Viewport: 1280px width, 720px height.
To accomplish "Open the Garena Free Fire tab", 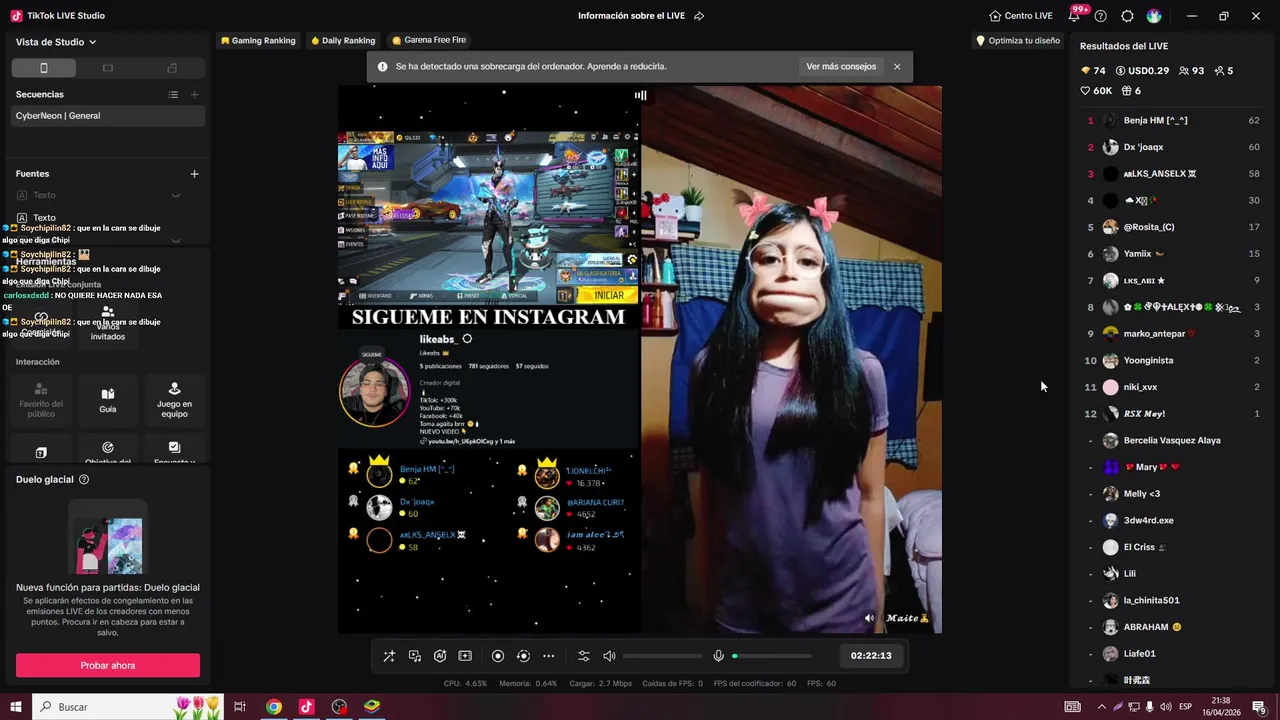I will 429,40.
